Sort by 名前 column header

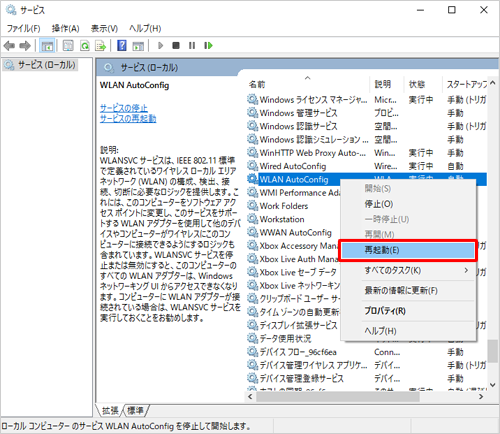point(308,84)
